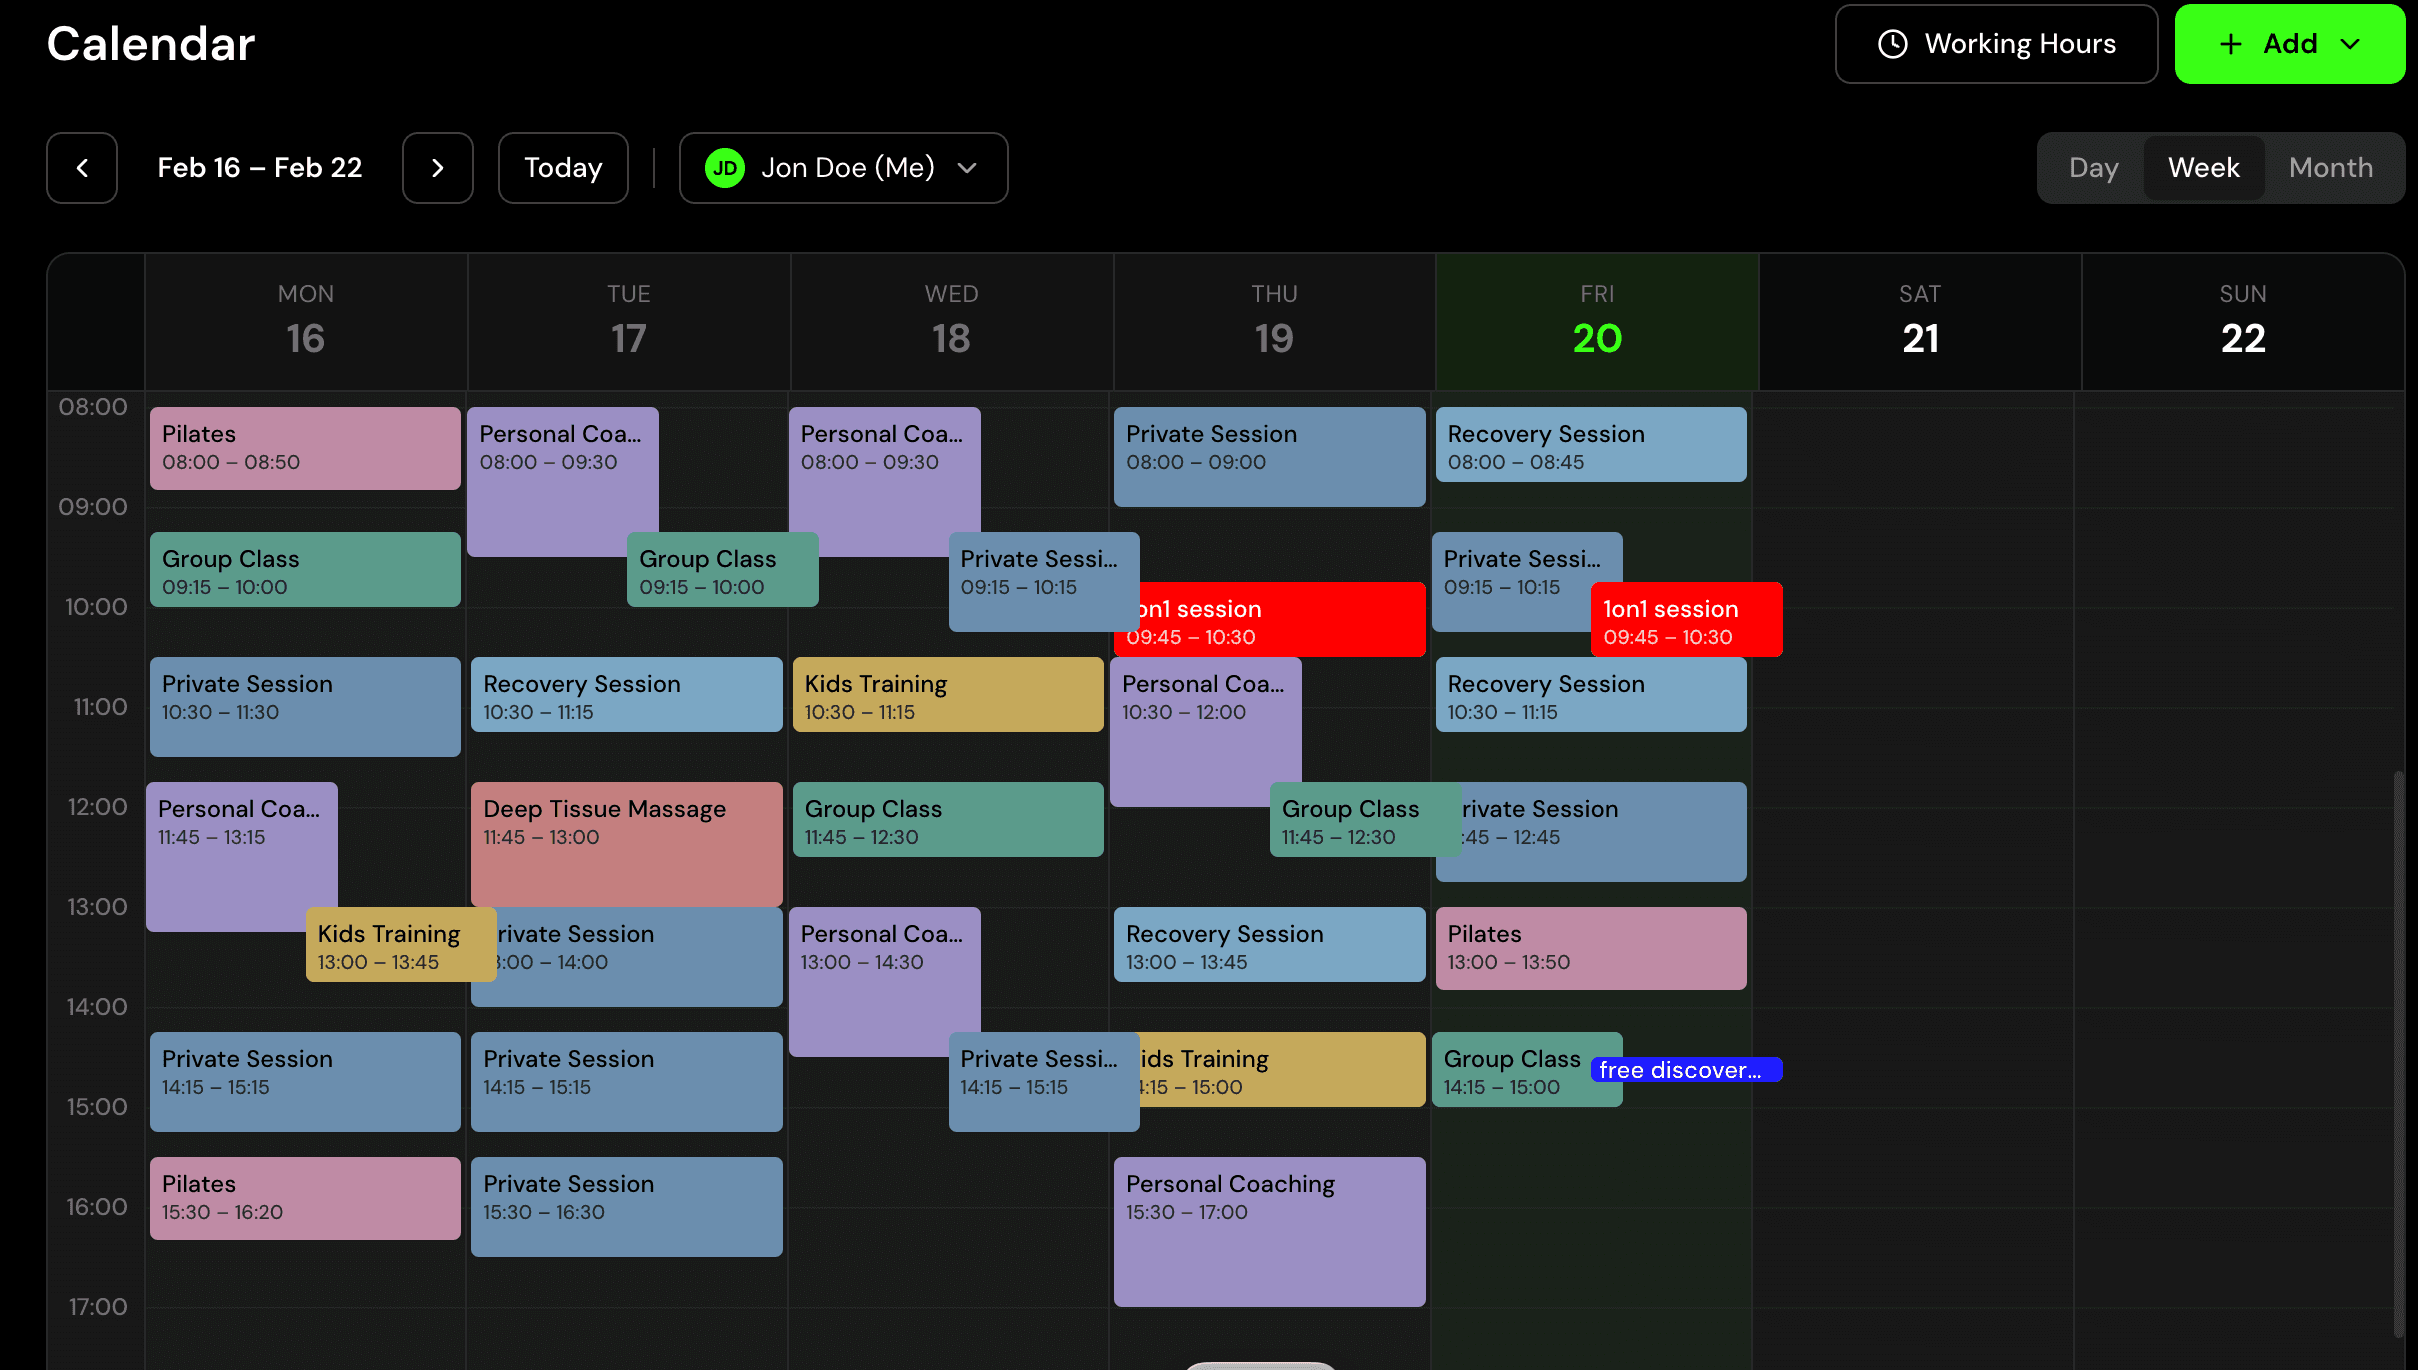Click the free discovery event on Friday
This screenshot has width=2418, height=1370.
[1686, 1070]
